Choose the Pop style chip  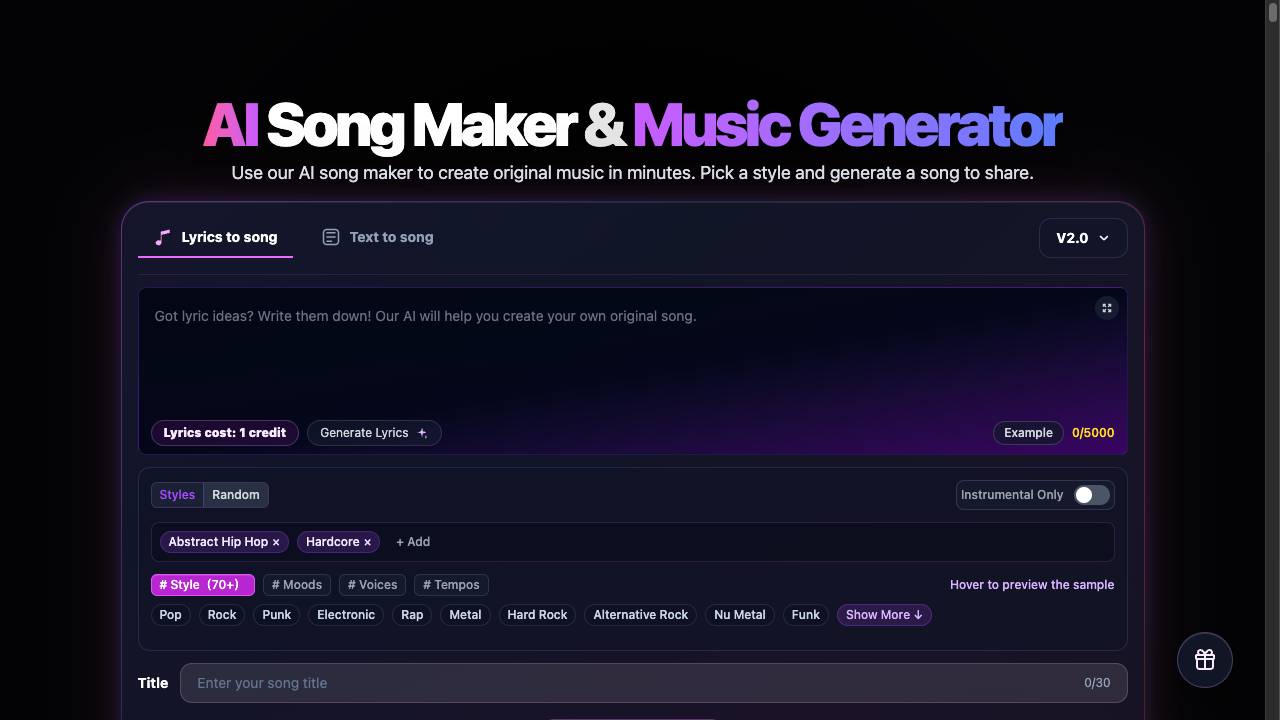point(171,615)
